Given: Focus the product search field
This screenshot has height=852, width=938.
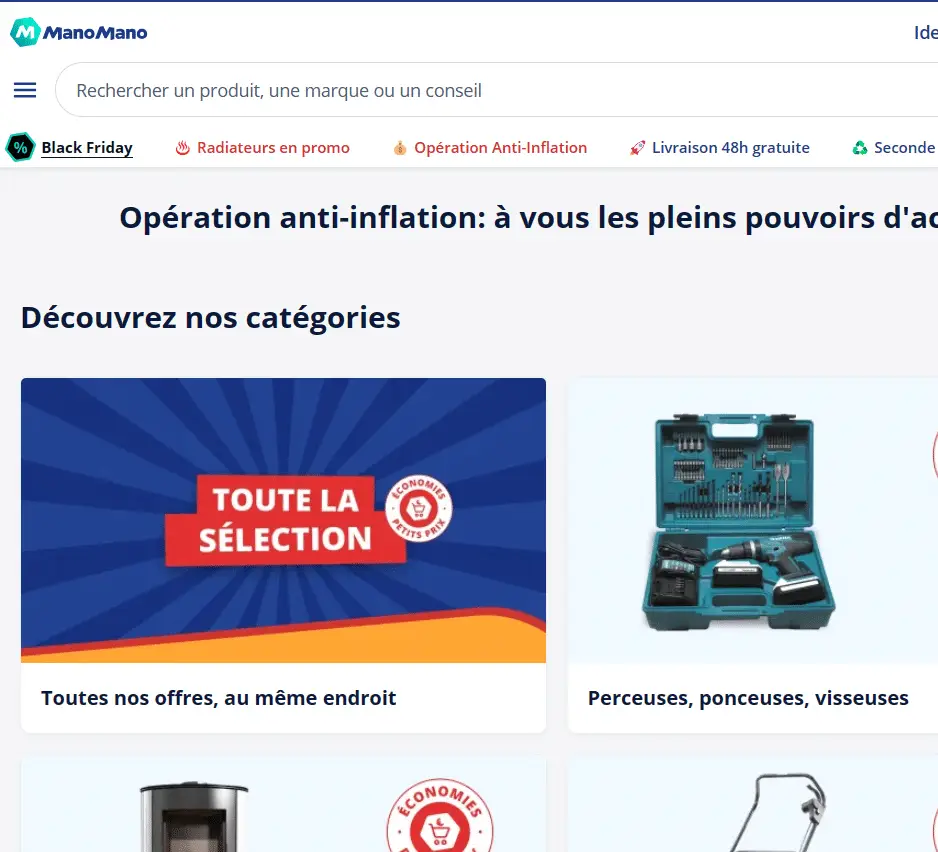Looking at the screenshot, I should coord(497,90).
